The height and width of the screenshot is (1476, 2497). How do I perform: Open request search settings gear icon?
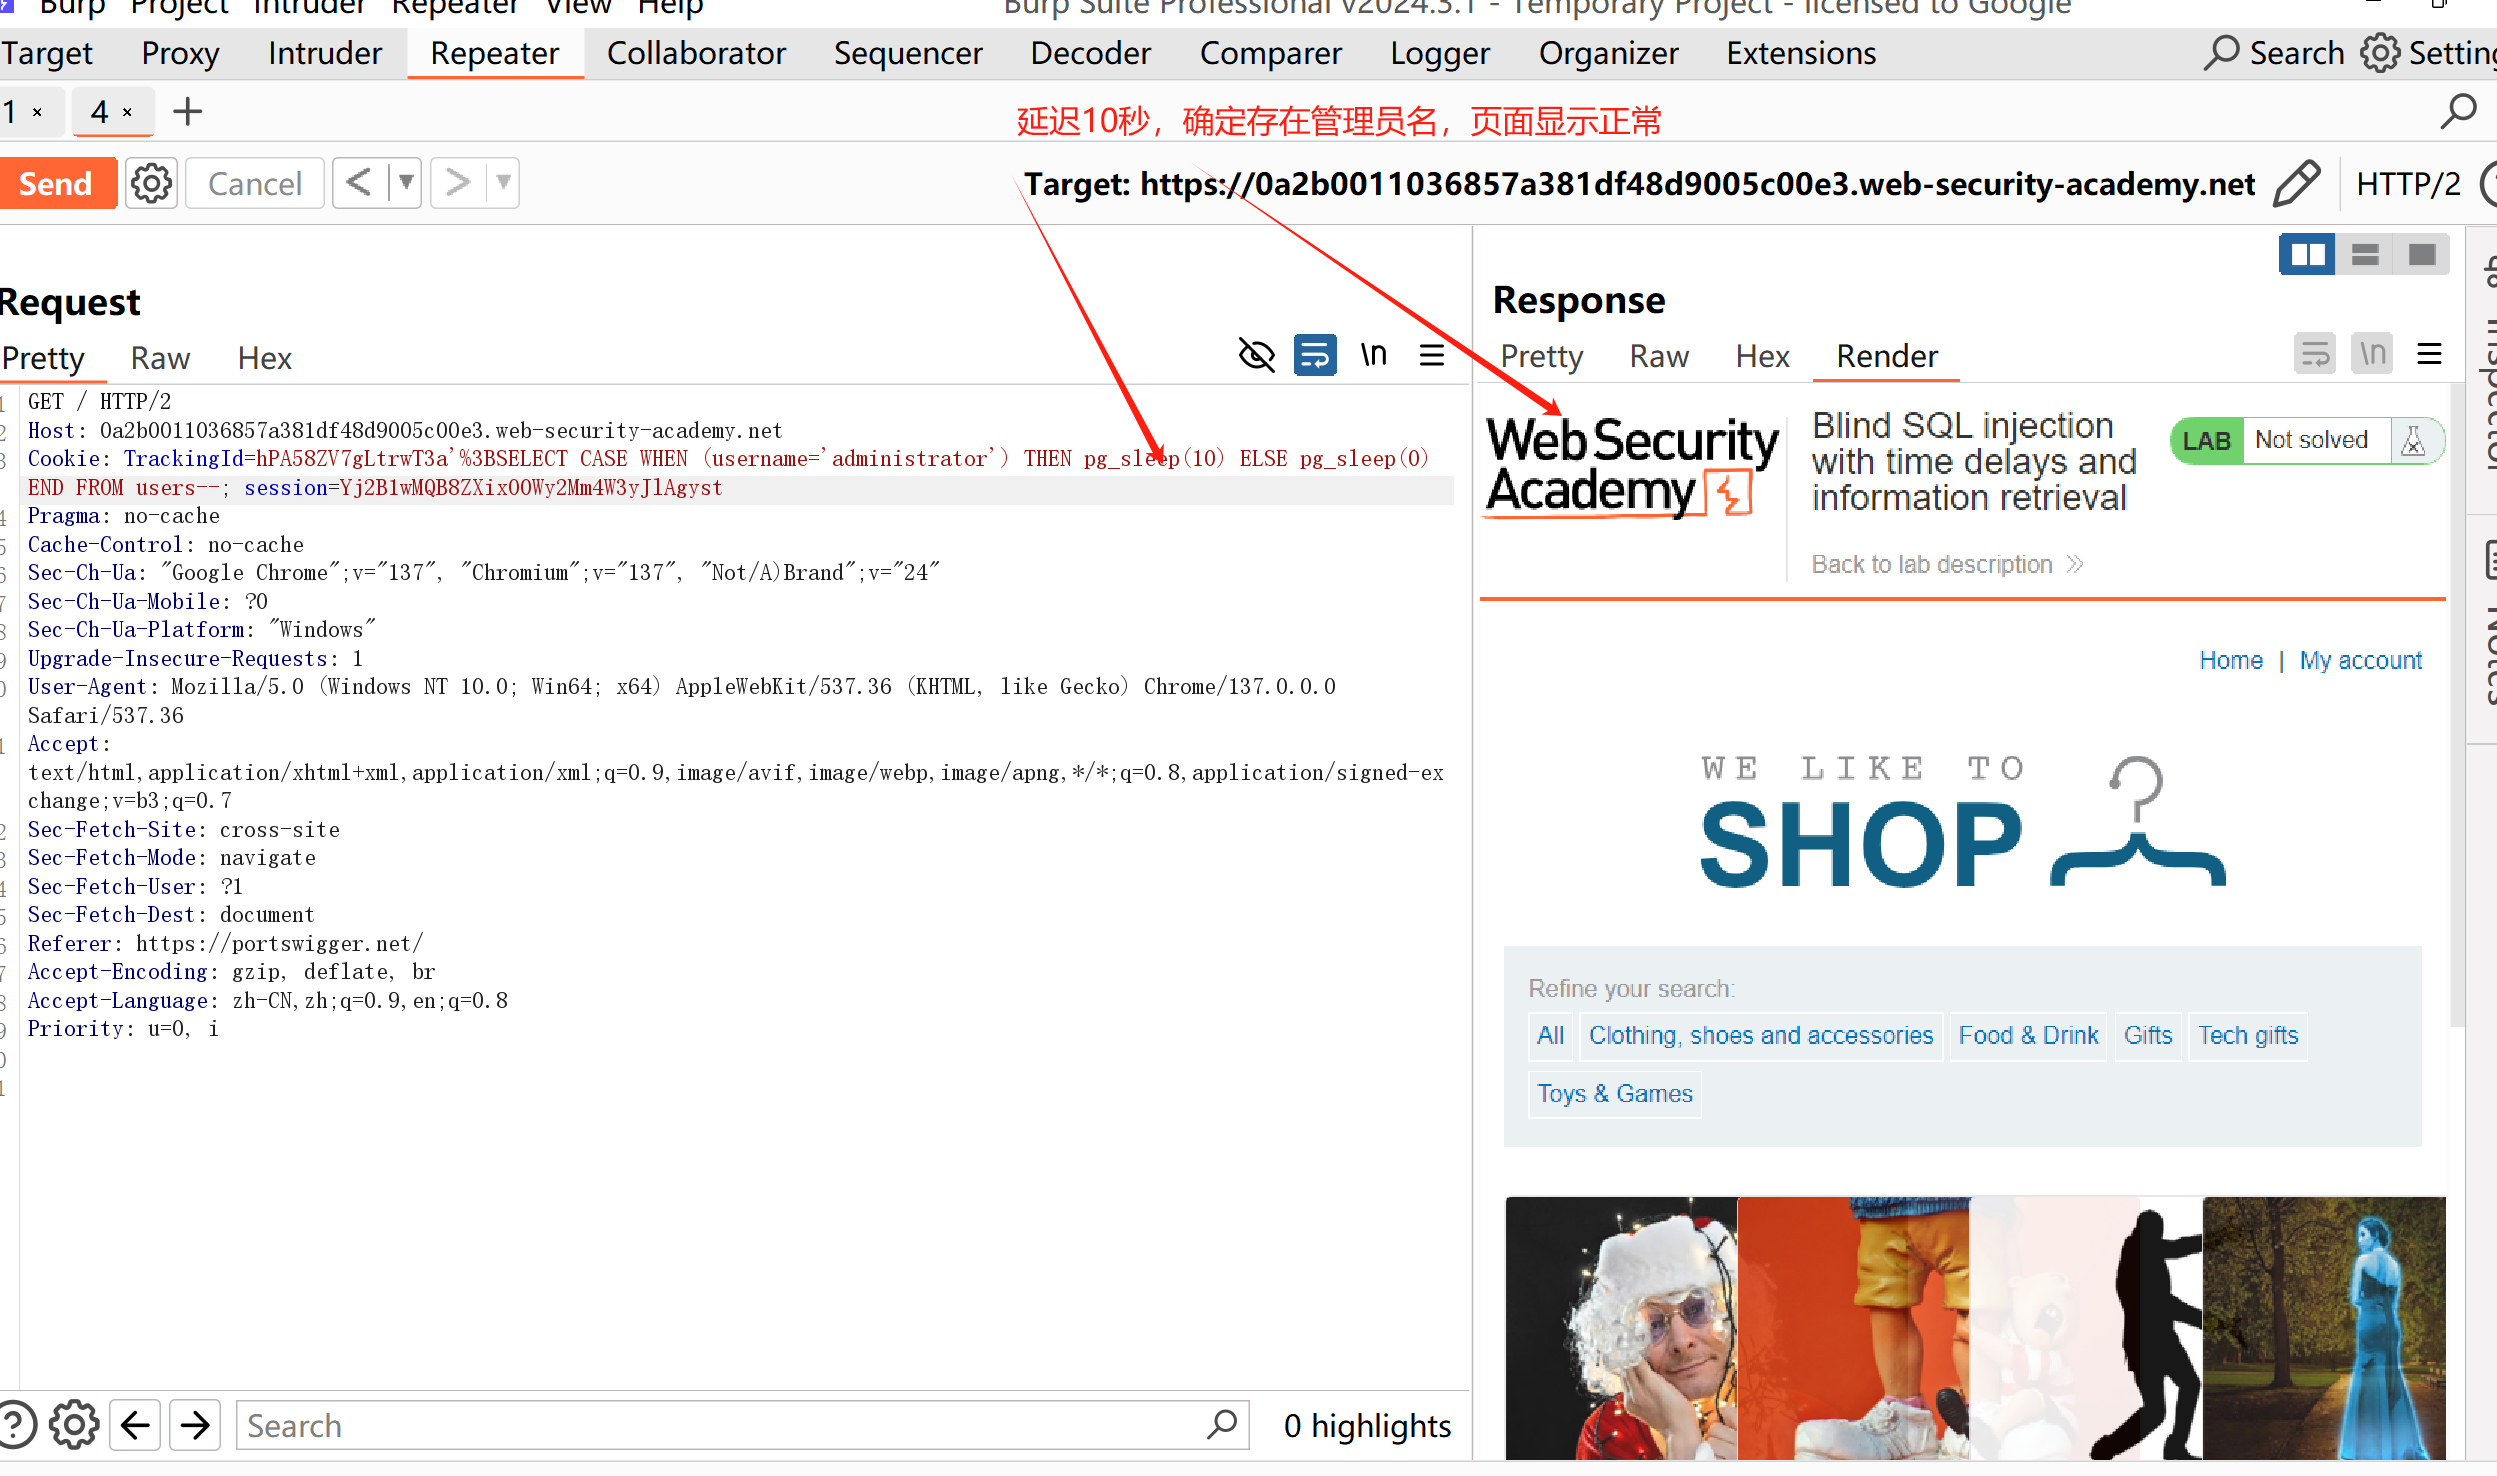click(x=74, y=1425)
